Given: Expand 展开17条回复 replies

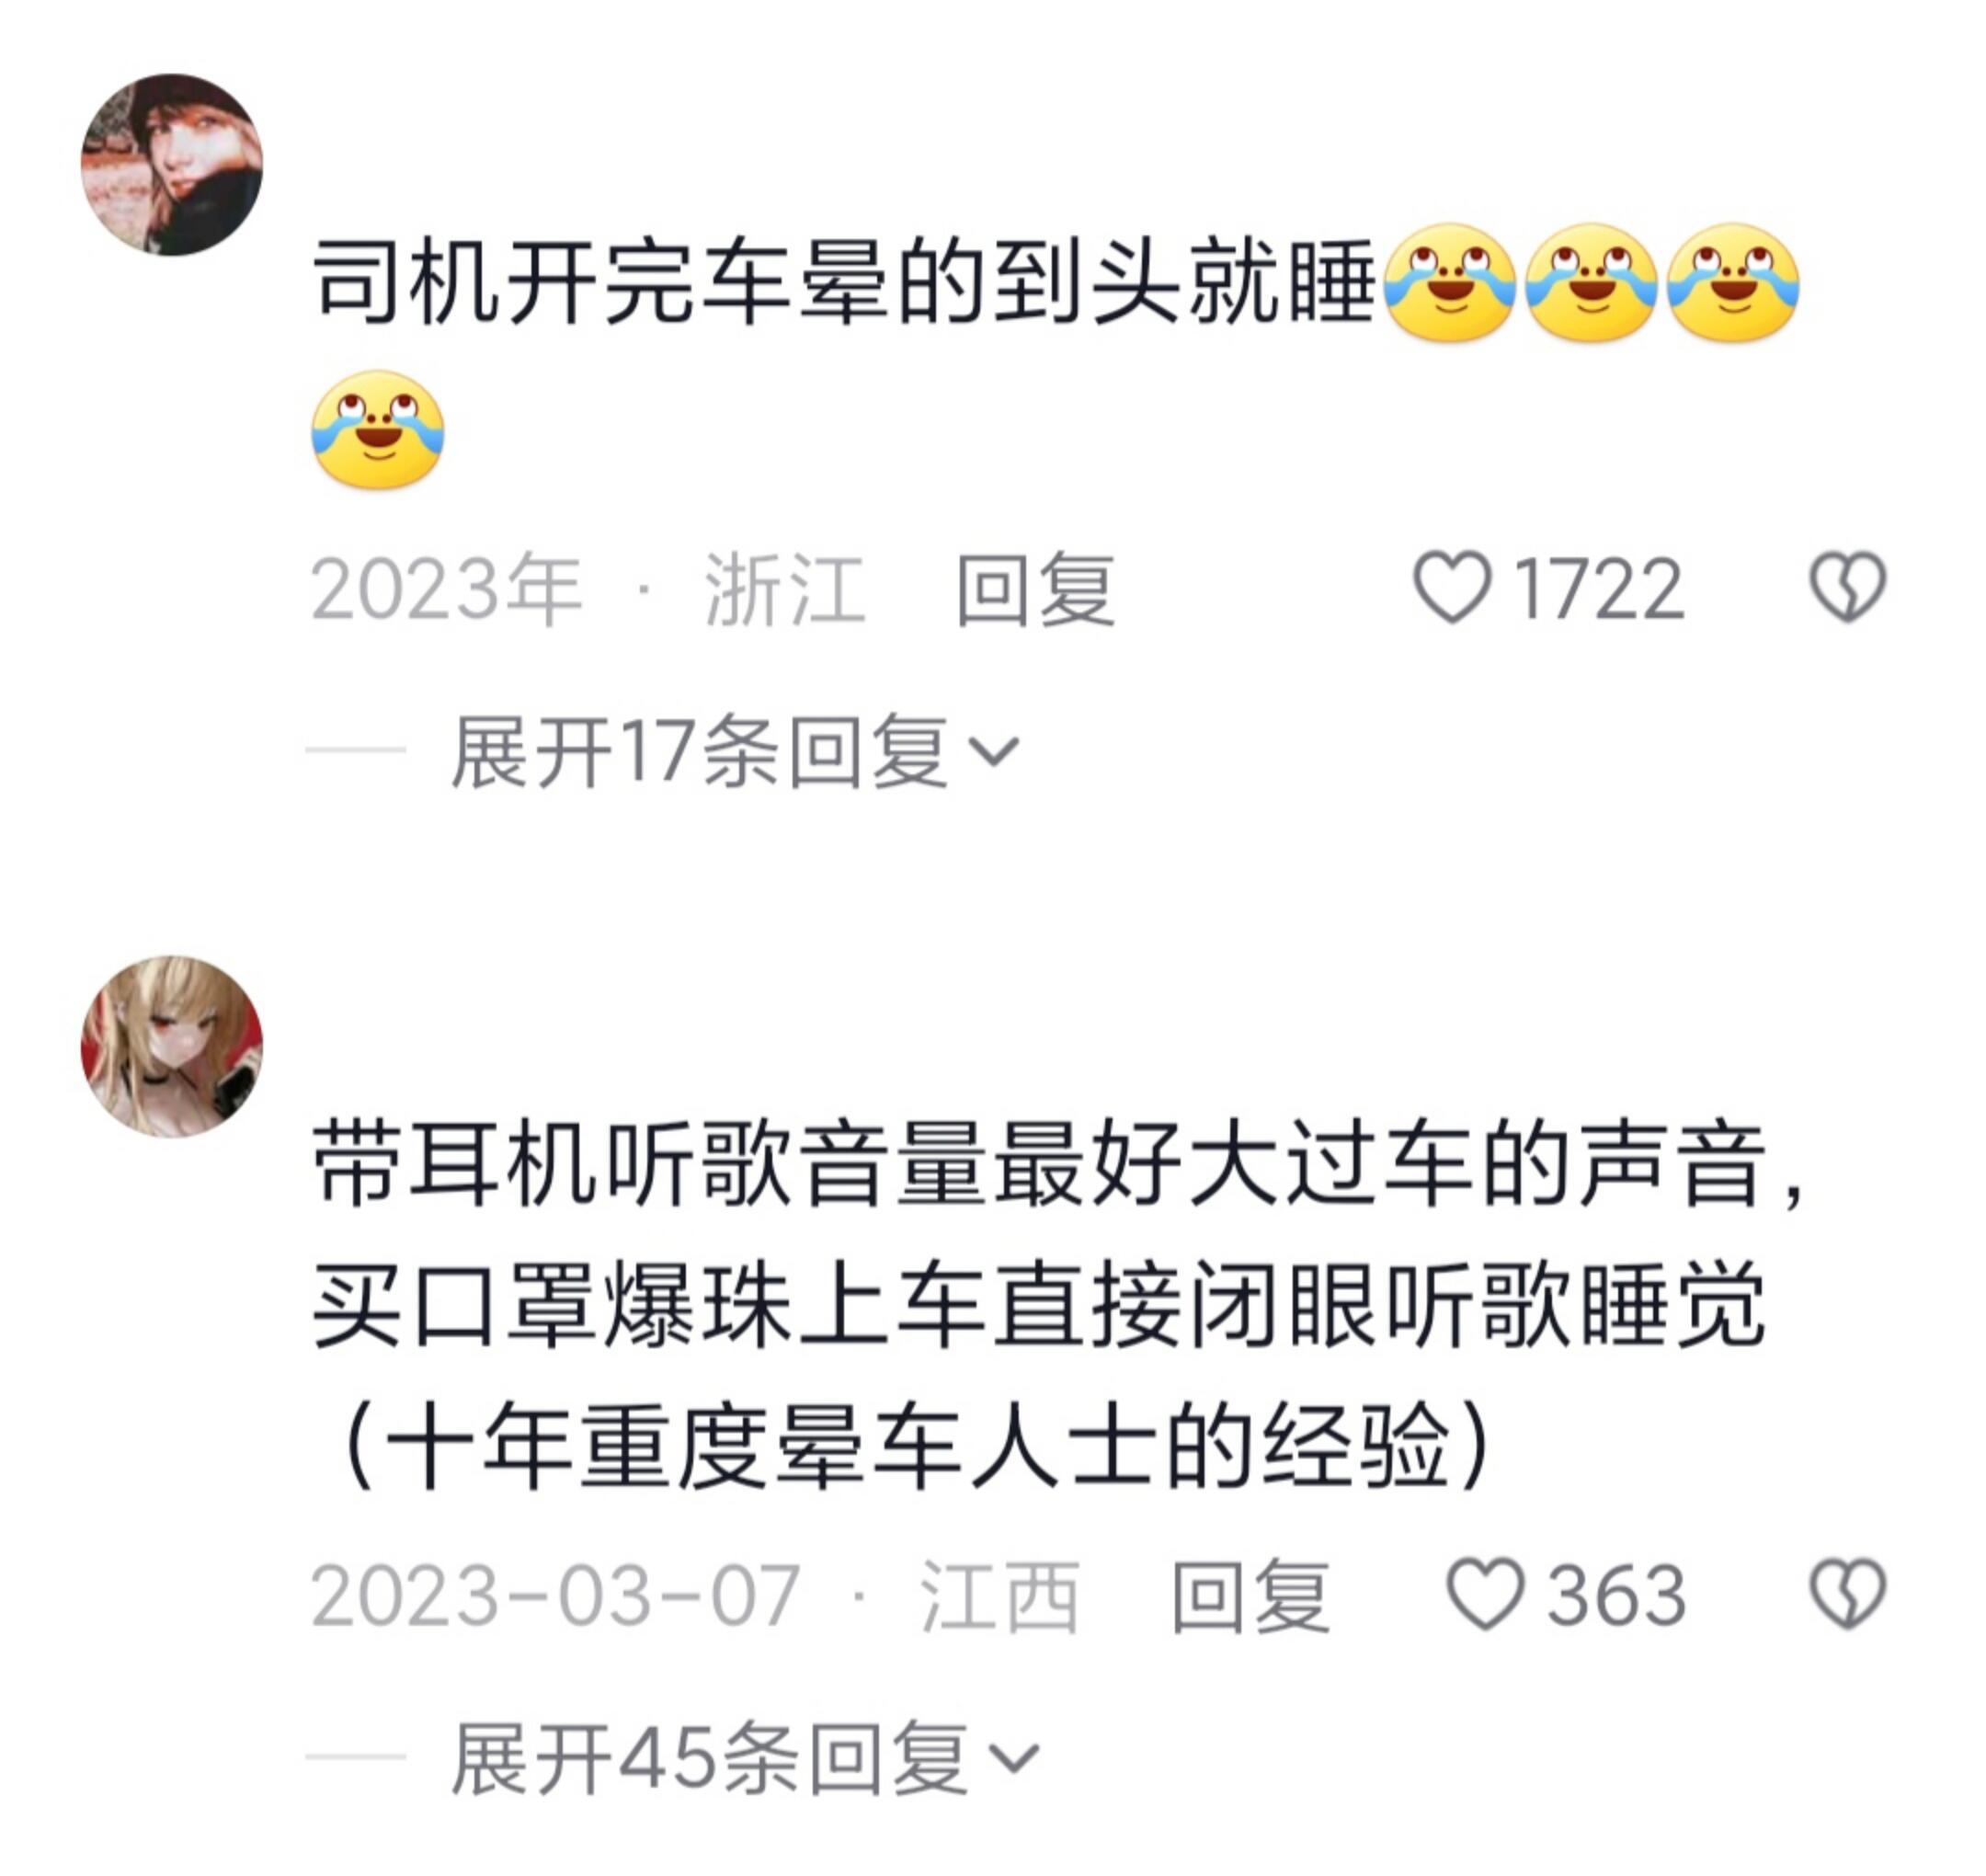Looking at the screenshot, I should [x=735, y=751].
